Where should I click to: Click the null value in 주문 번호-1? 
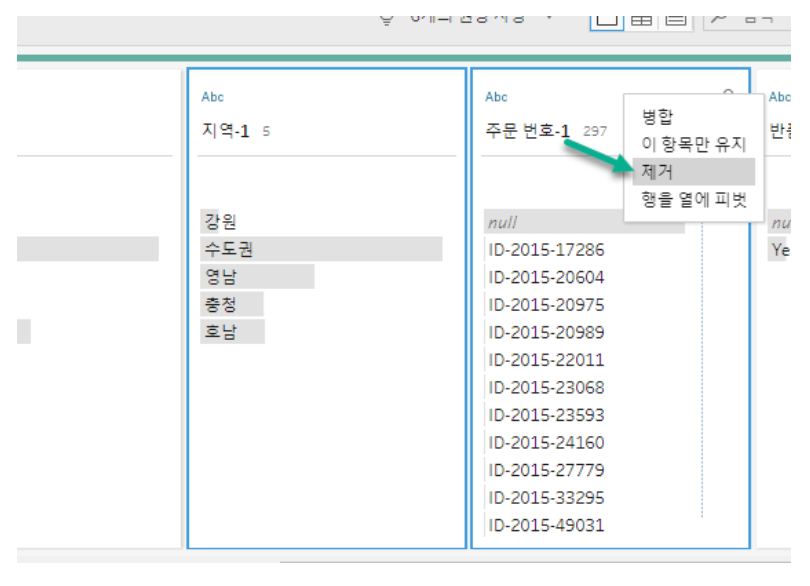(x=502, y=222)
